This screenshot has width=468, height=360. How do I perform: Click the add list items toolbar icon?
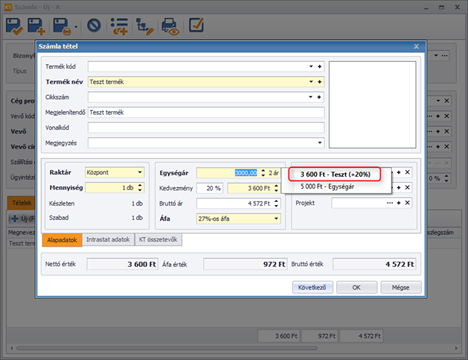119,26
